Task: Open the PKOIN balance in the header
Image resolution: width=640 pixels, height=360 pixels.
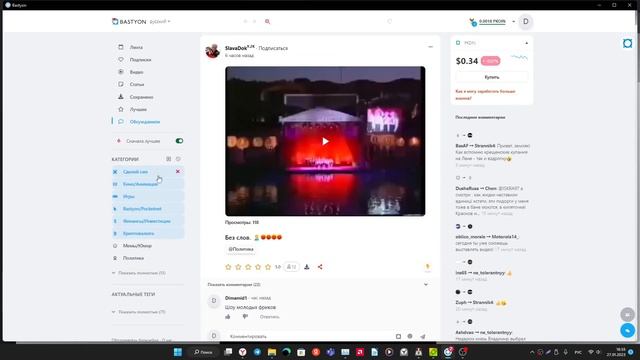Action: click(x=492, y=21)
